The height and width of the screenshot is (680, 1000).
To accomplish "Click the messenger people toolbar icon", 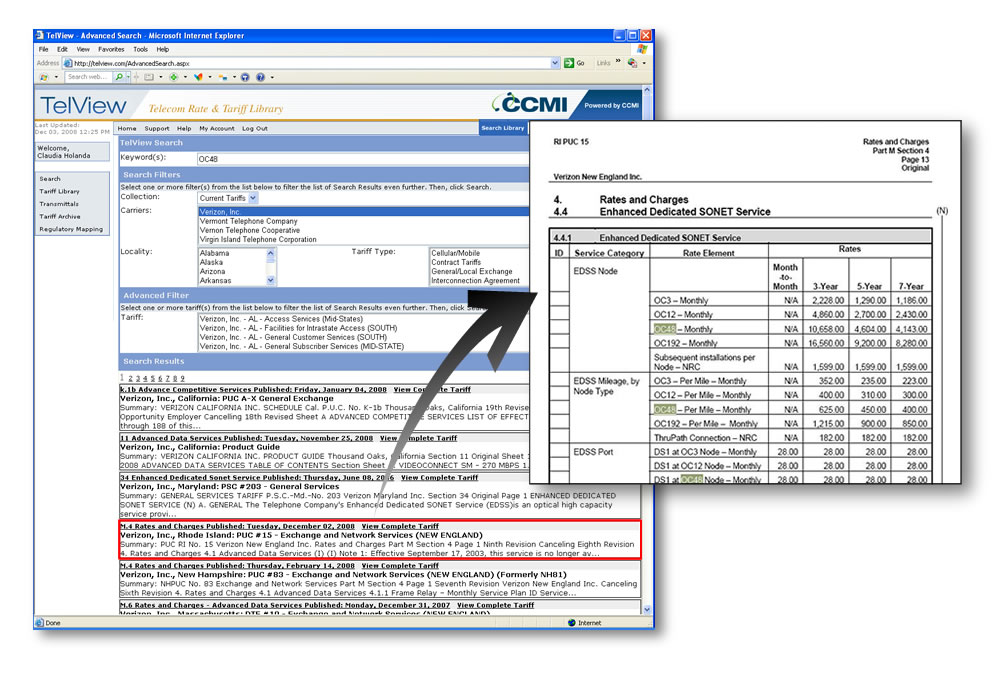I will click(223, 77).
